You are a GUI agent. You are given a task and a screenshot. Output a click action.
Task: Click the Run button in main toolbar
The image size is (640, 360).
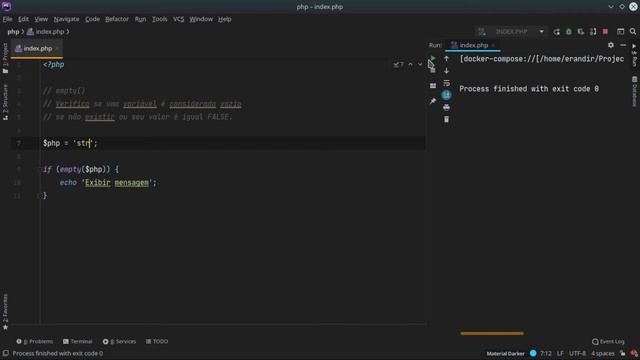click(x=556, y=31)
